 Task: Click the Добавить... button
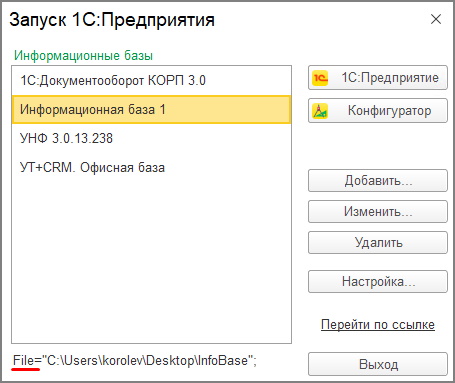pyautogui.click(x=378, y=181)
